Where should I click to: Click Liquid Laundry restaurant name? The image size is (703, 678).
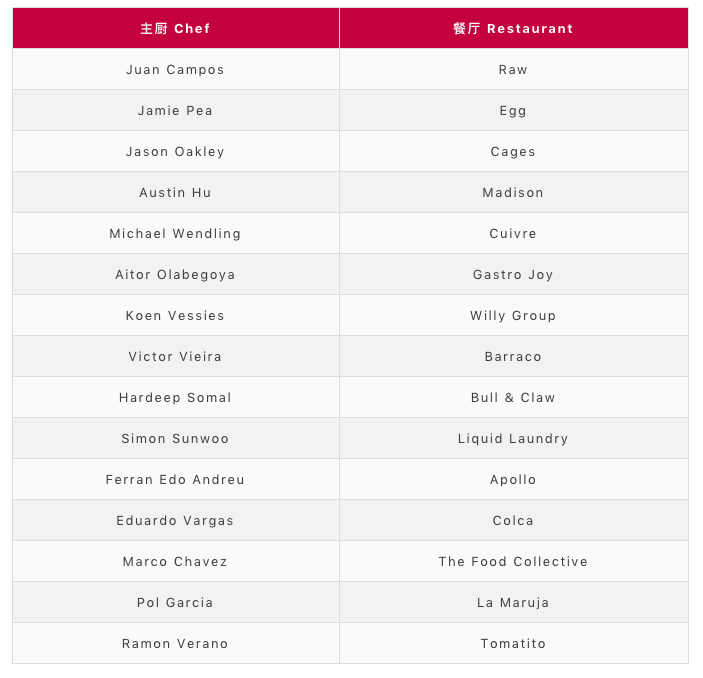coord(513,439)
